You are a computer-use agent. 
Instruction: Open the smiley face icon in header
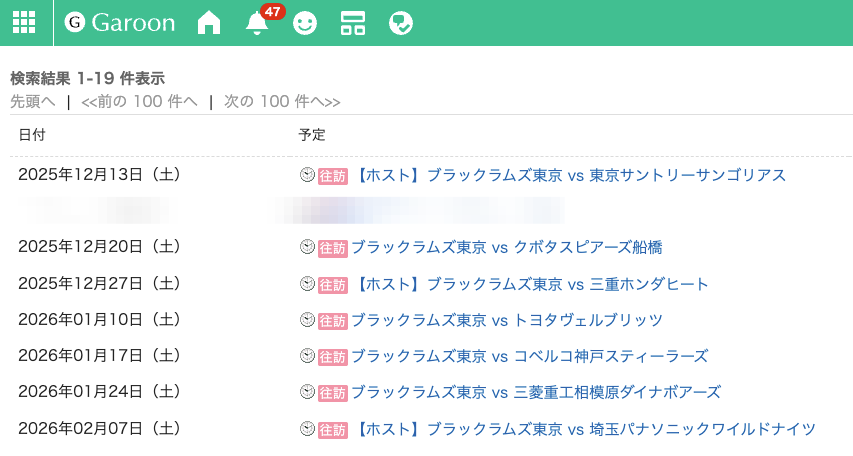click(x=305, y=23)
